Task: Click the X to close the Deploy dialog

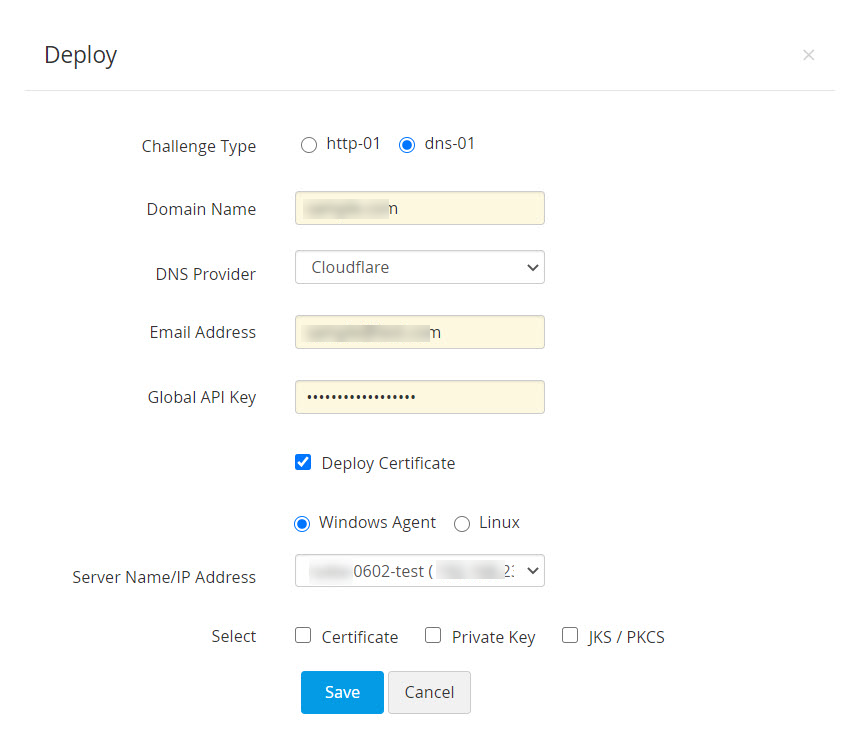Action: tap(808, 55)
